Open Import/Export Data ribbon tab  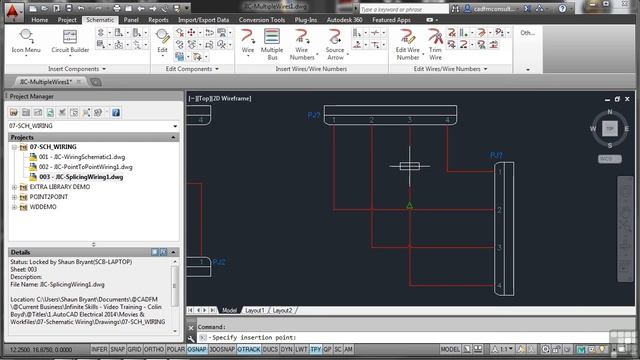click(203, 20)
